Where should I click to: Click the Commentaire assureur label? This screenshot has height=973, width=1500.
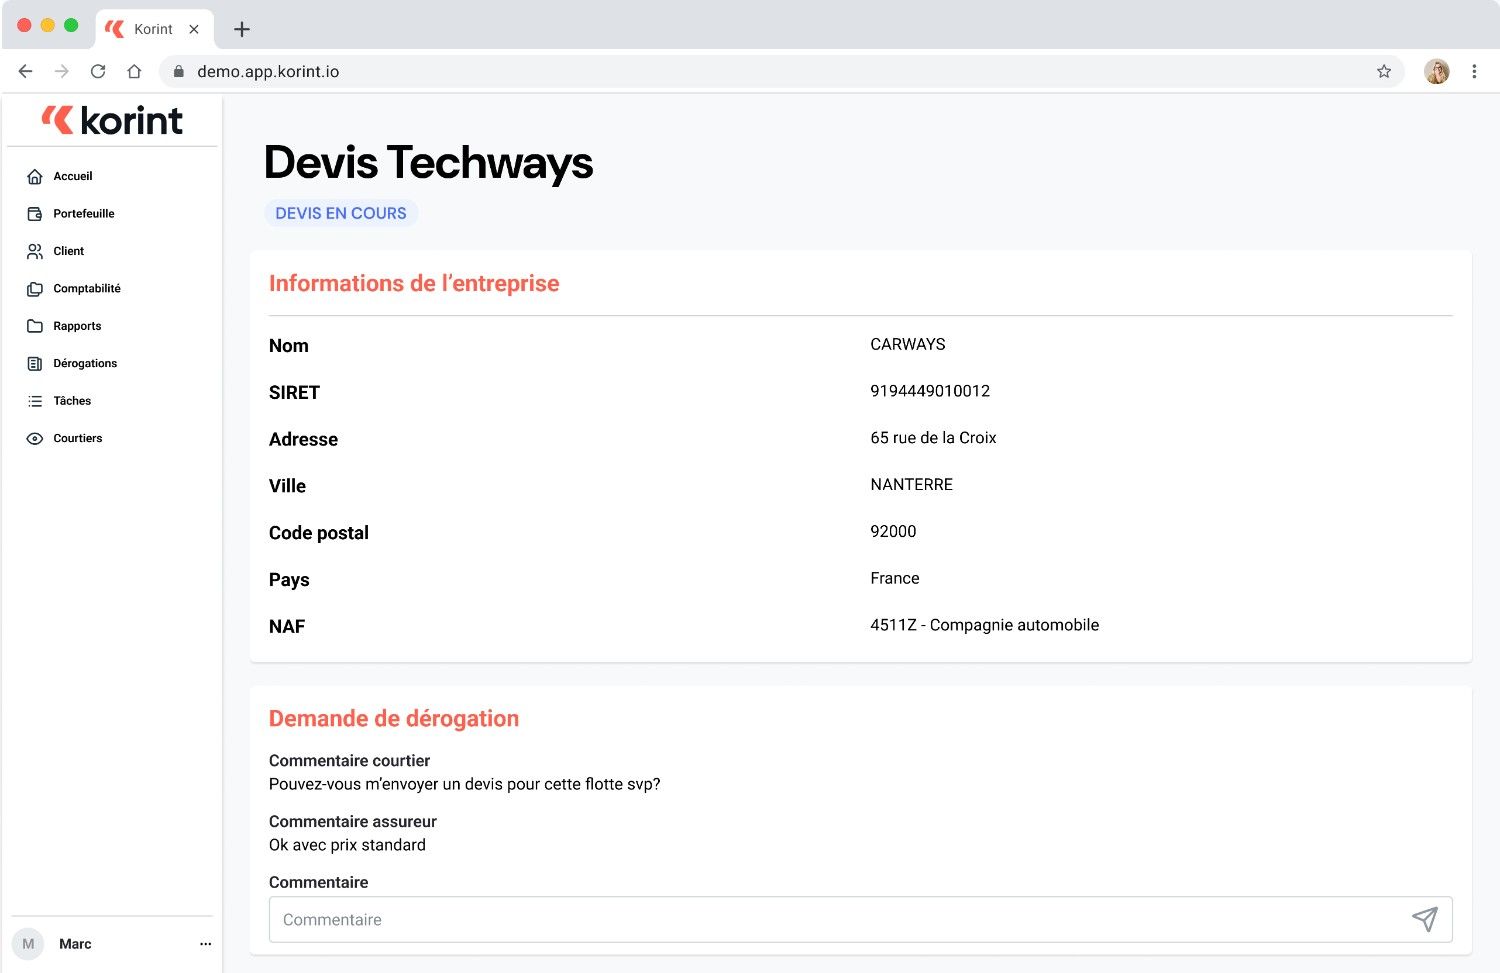tap(353, 822)
